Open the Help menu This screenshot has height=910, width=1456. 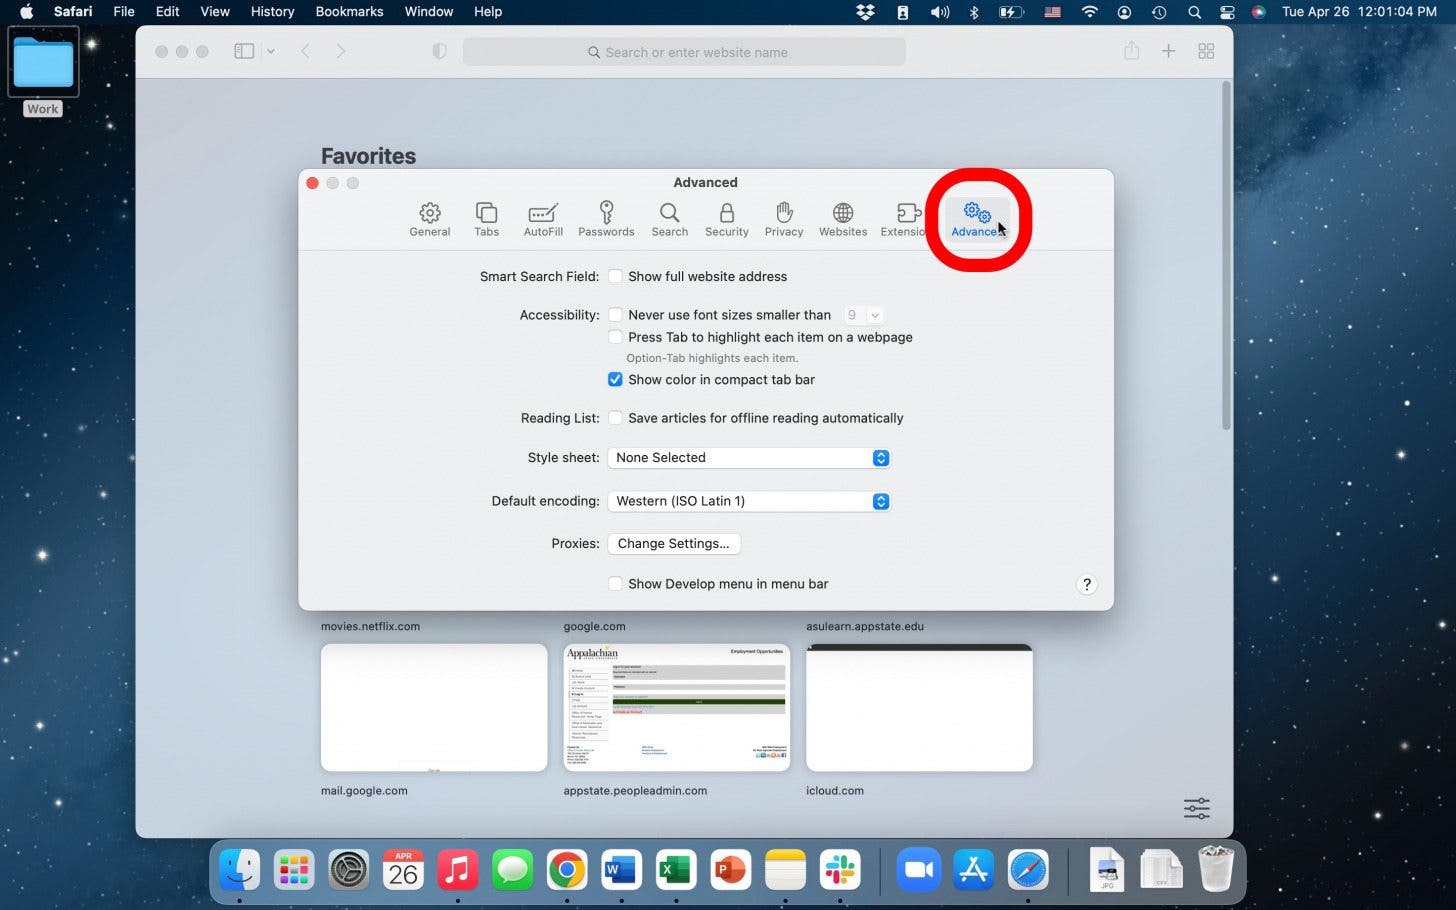click(x=488, y=12)
